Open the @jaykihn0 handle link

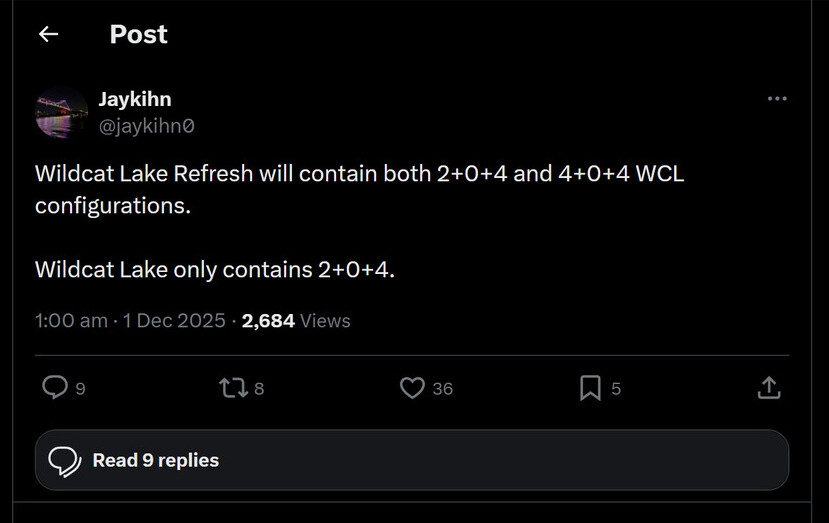pos(146,126)
